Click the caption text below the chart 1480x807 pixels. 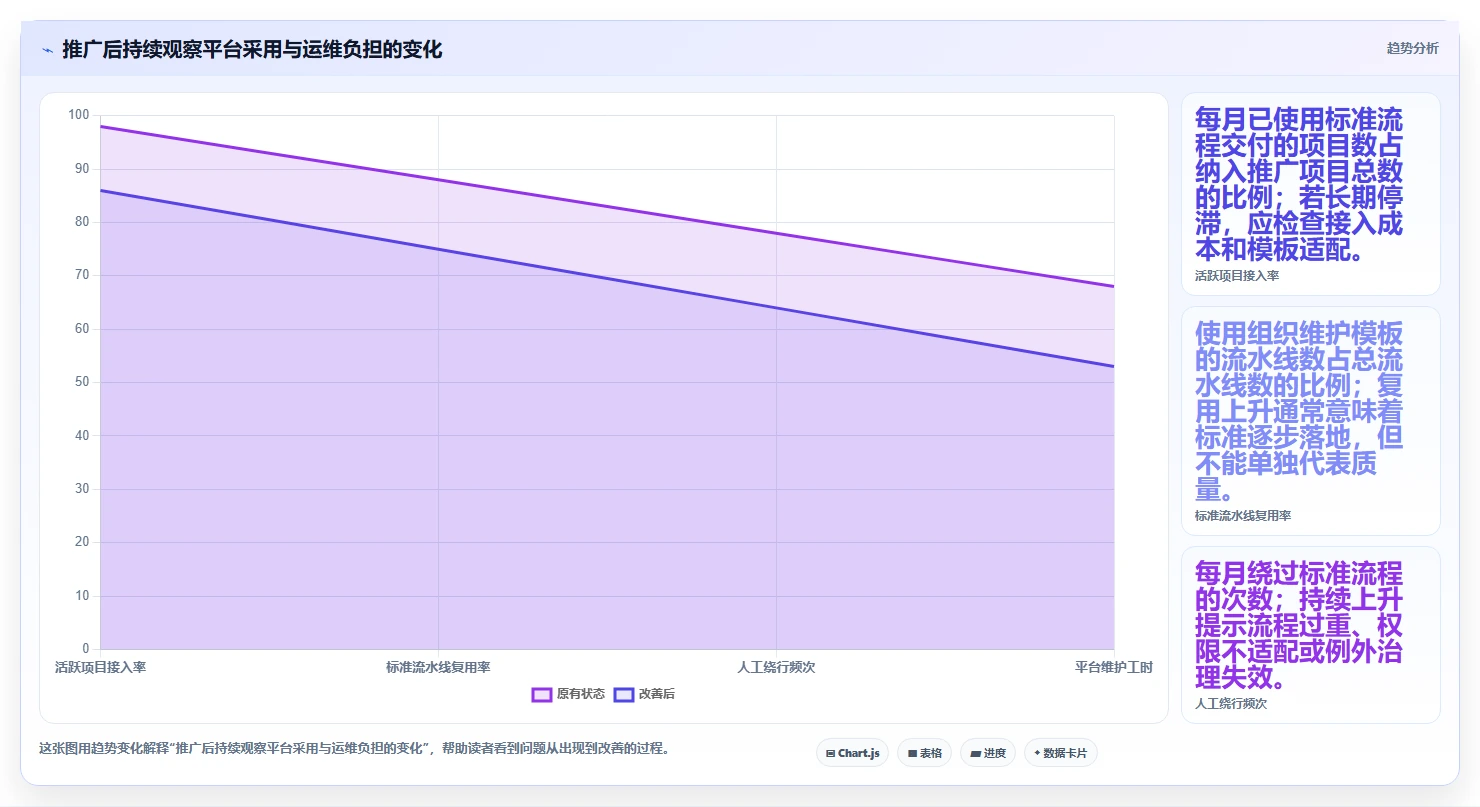354,748
